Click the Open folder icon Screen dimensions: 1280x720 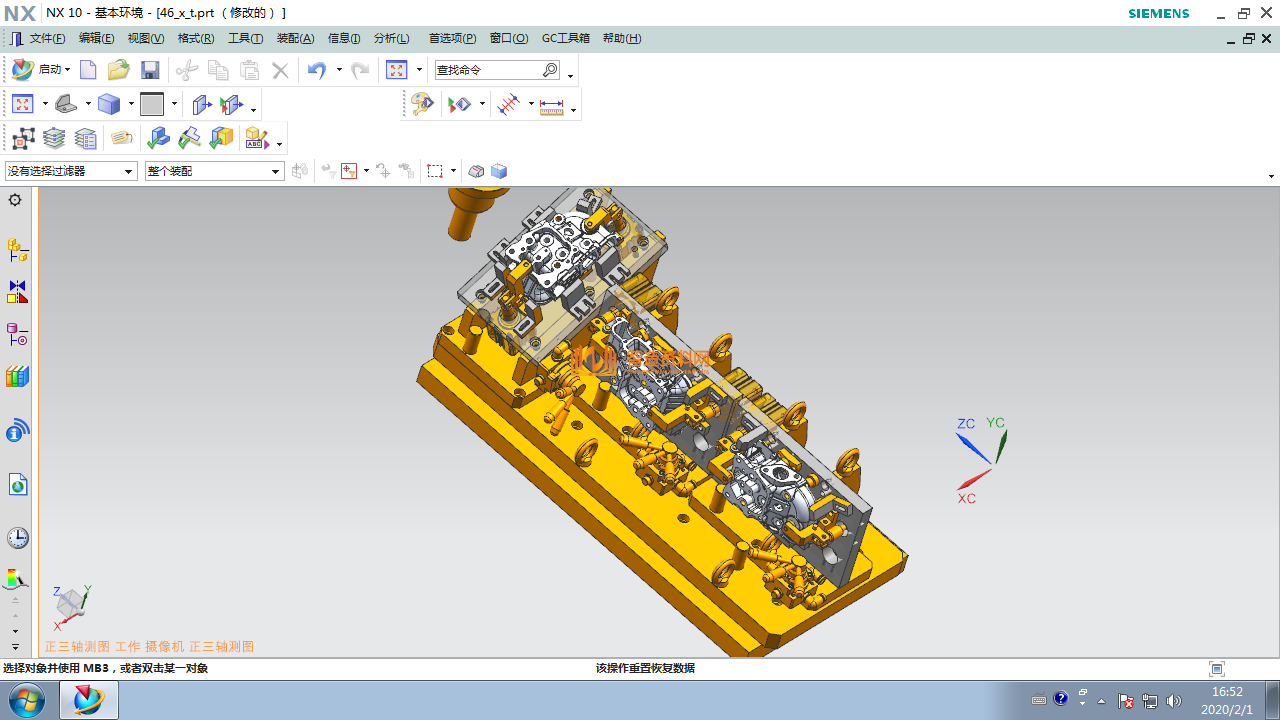tap(119, 70)
